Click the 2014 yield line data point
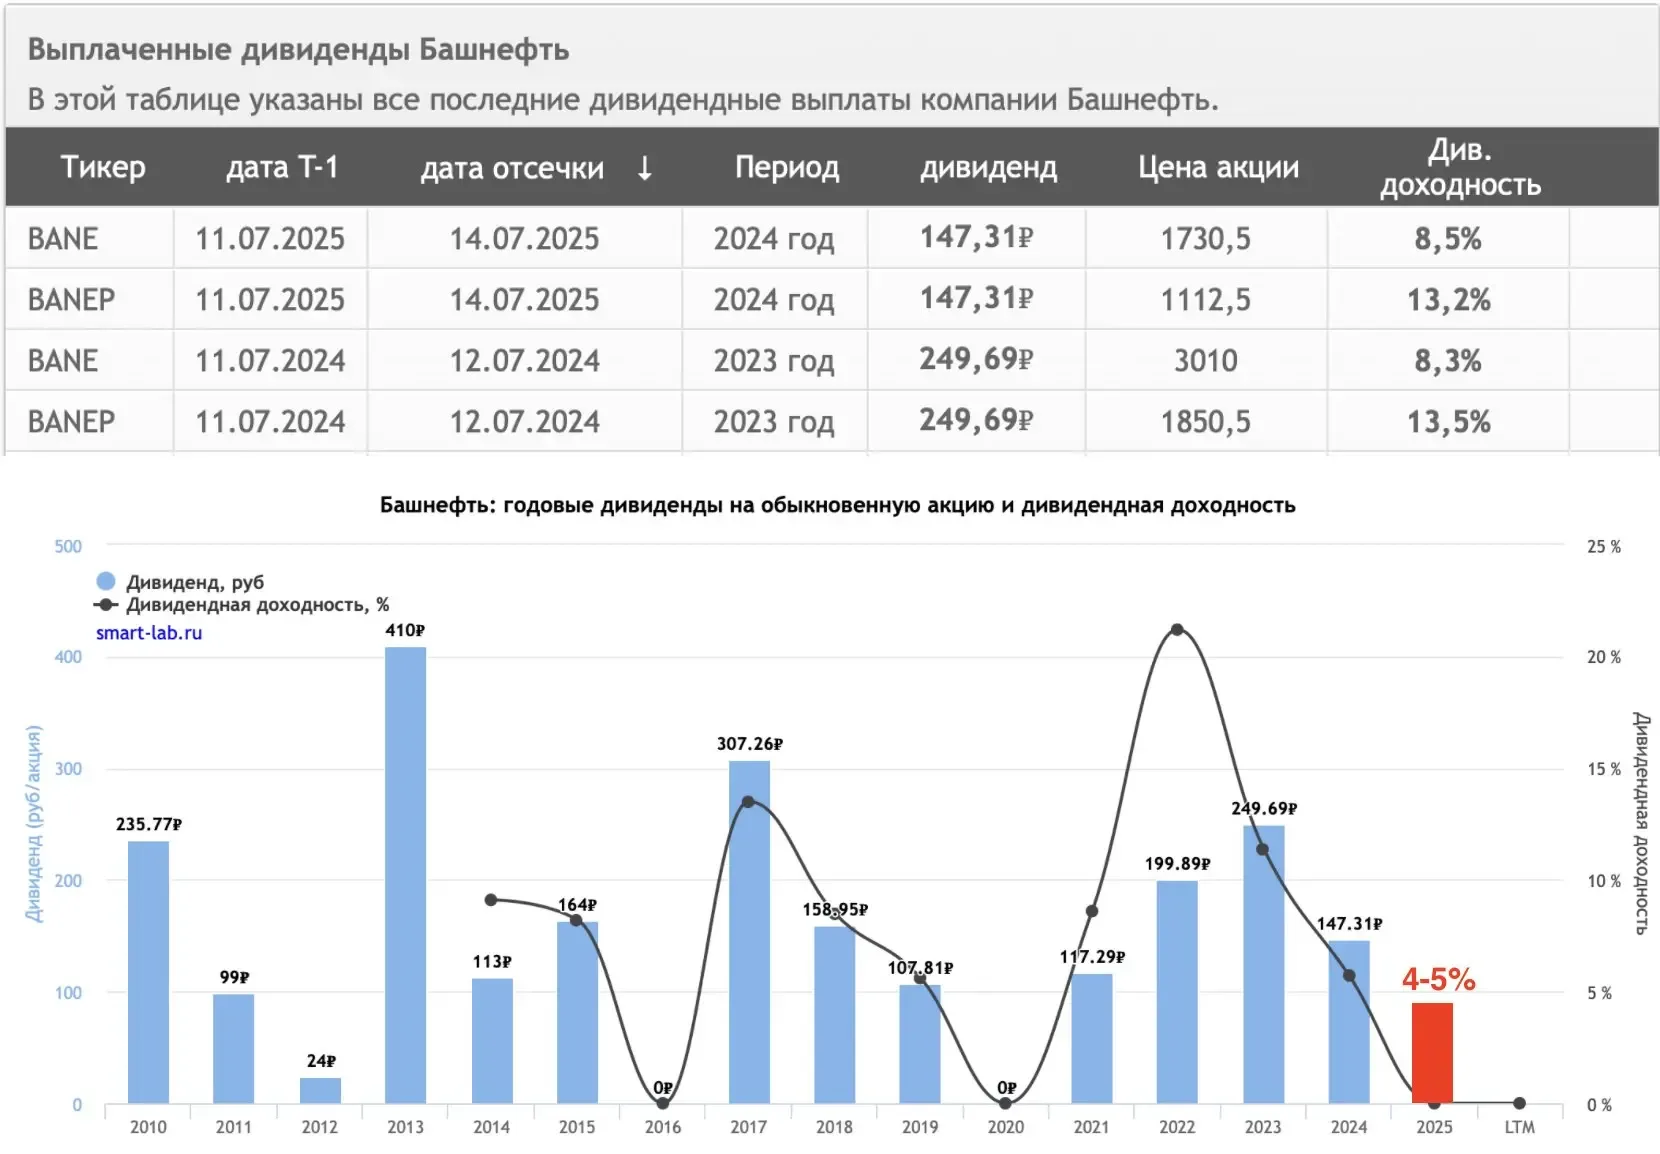The image size is (1660, 1154). (x=491, y=900)
